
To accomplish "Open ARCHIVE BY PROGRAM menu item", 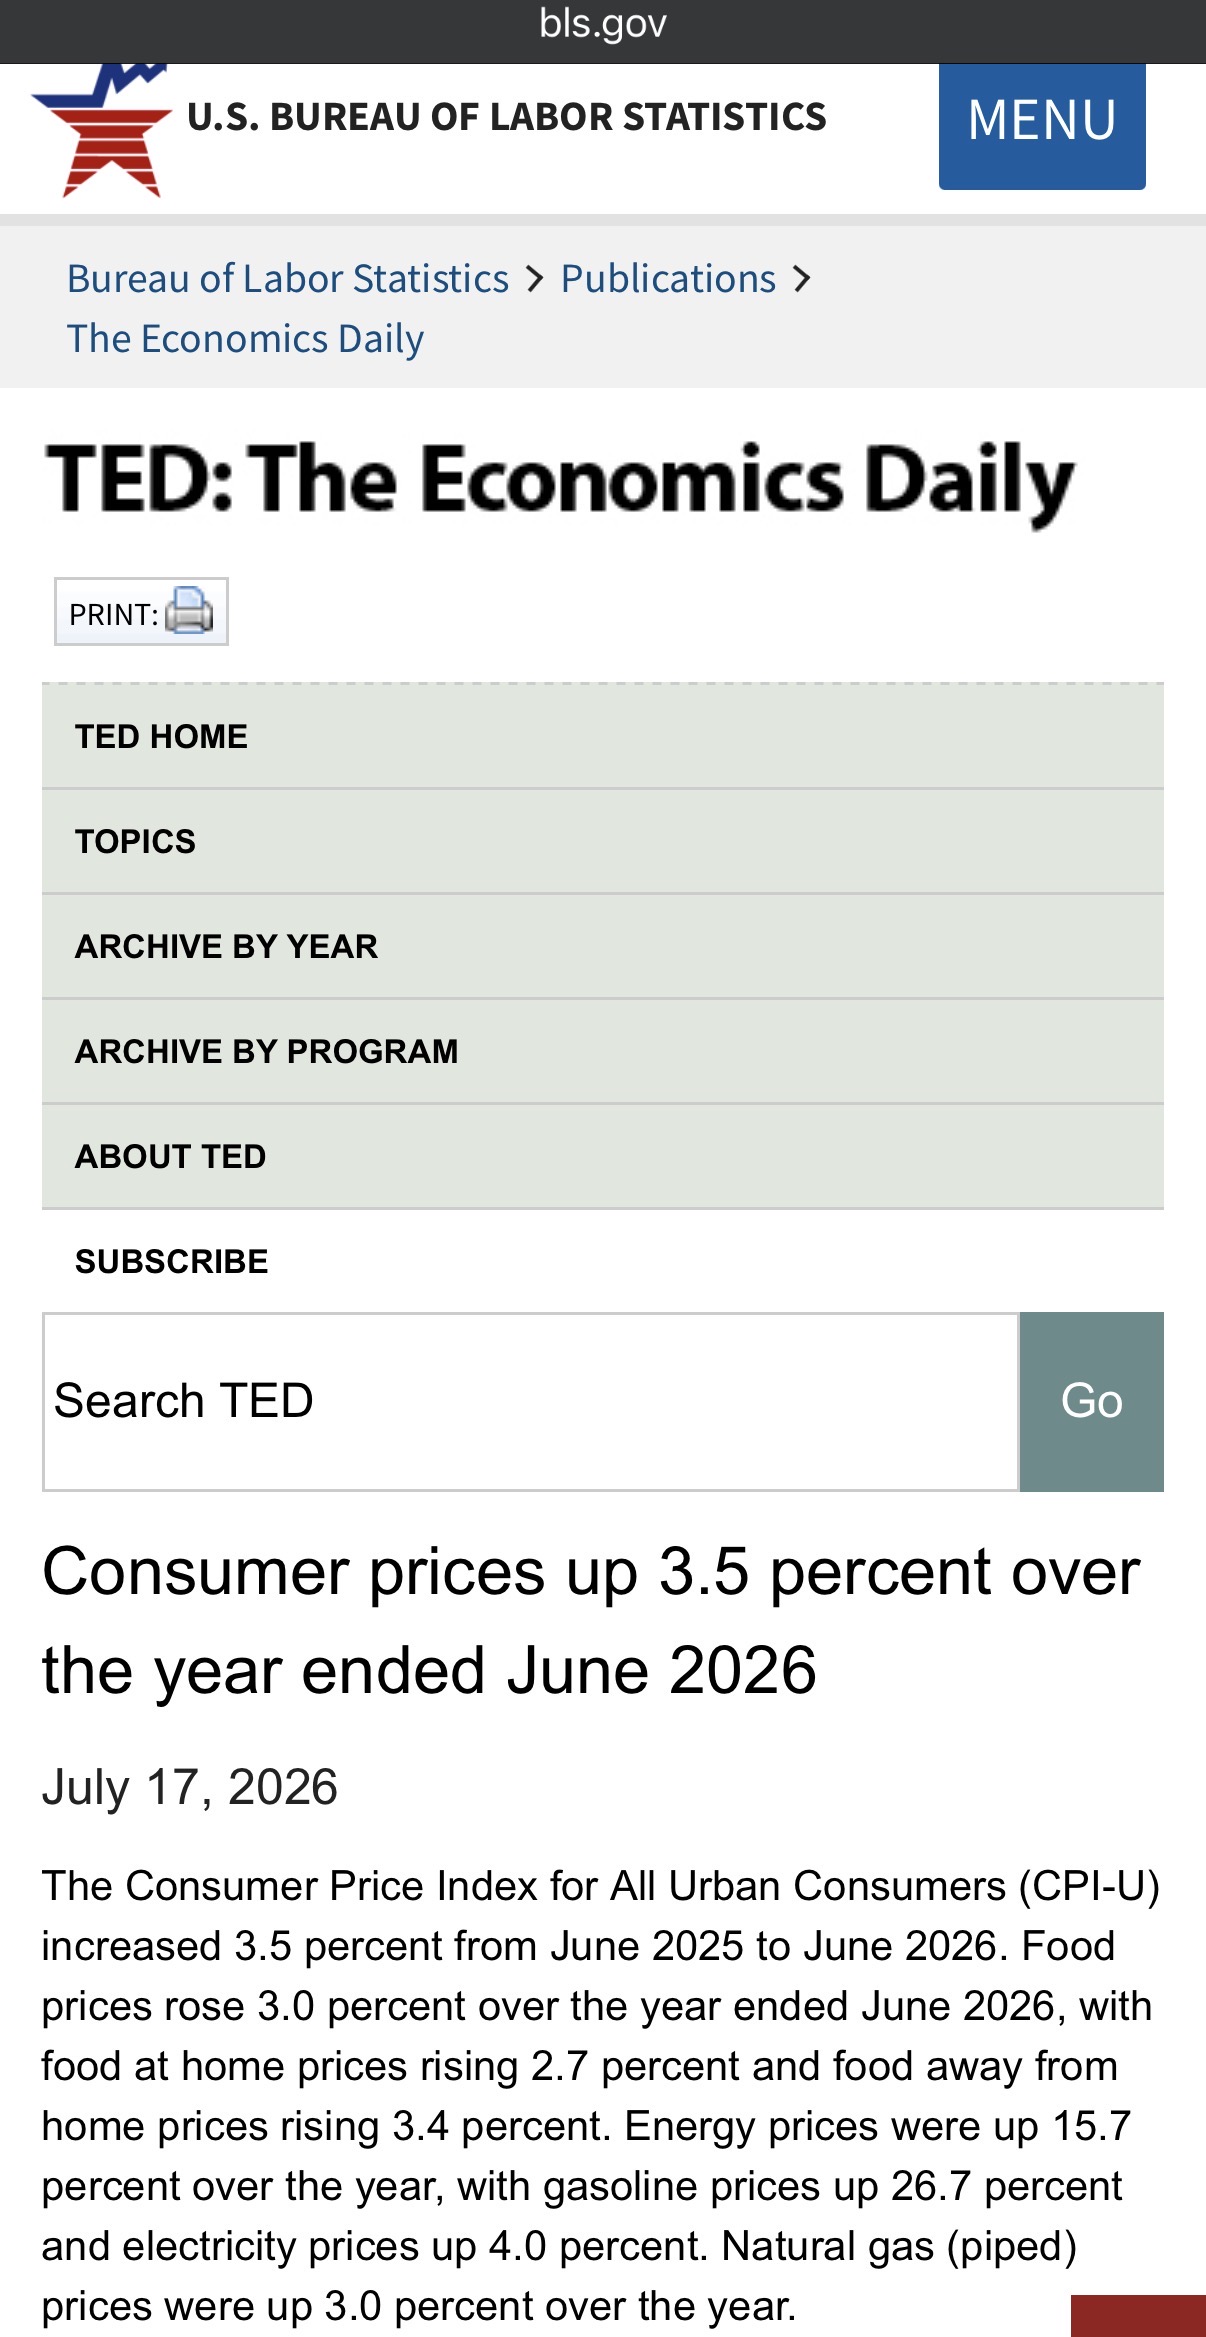I will tap(603, 1052).
